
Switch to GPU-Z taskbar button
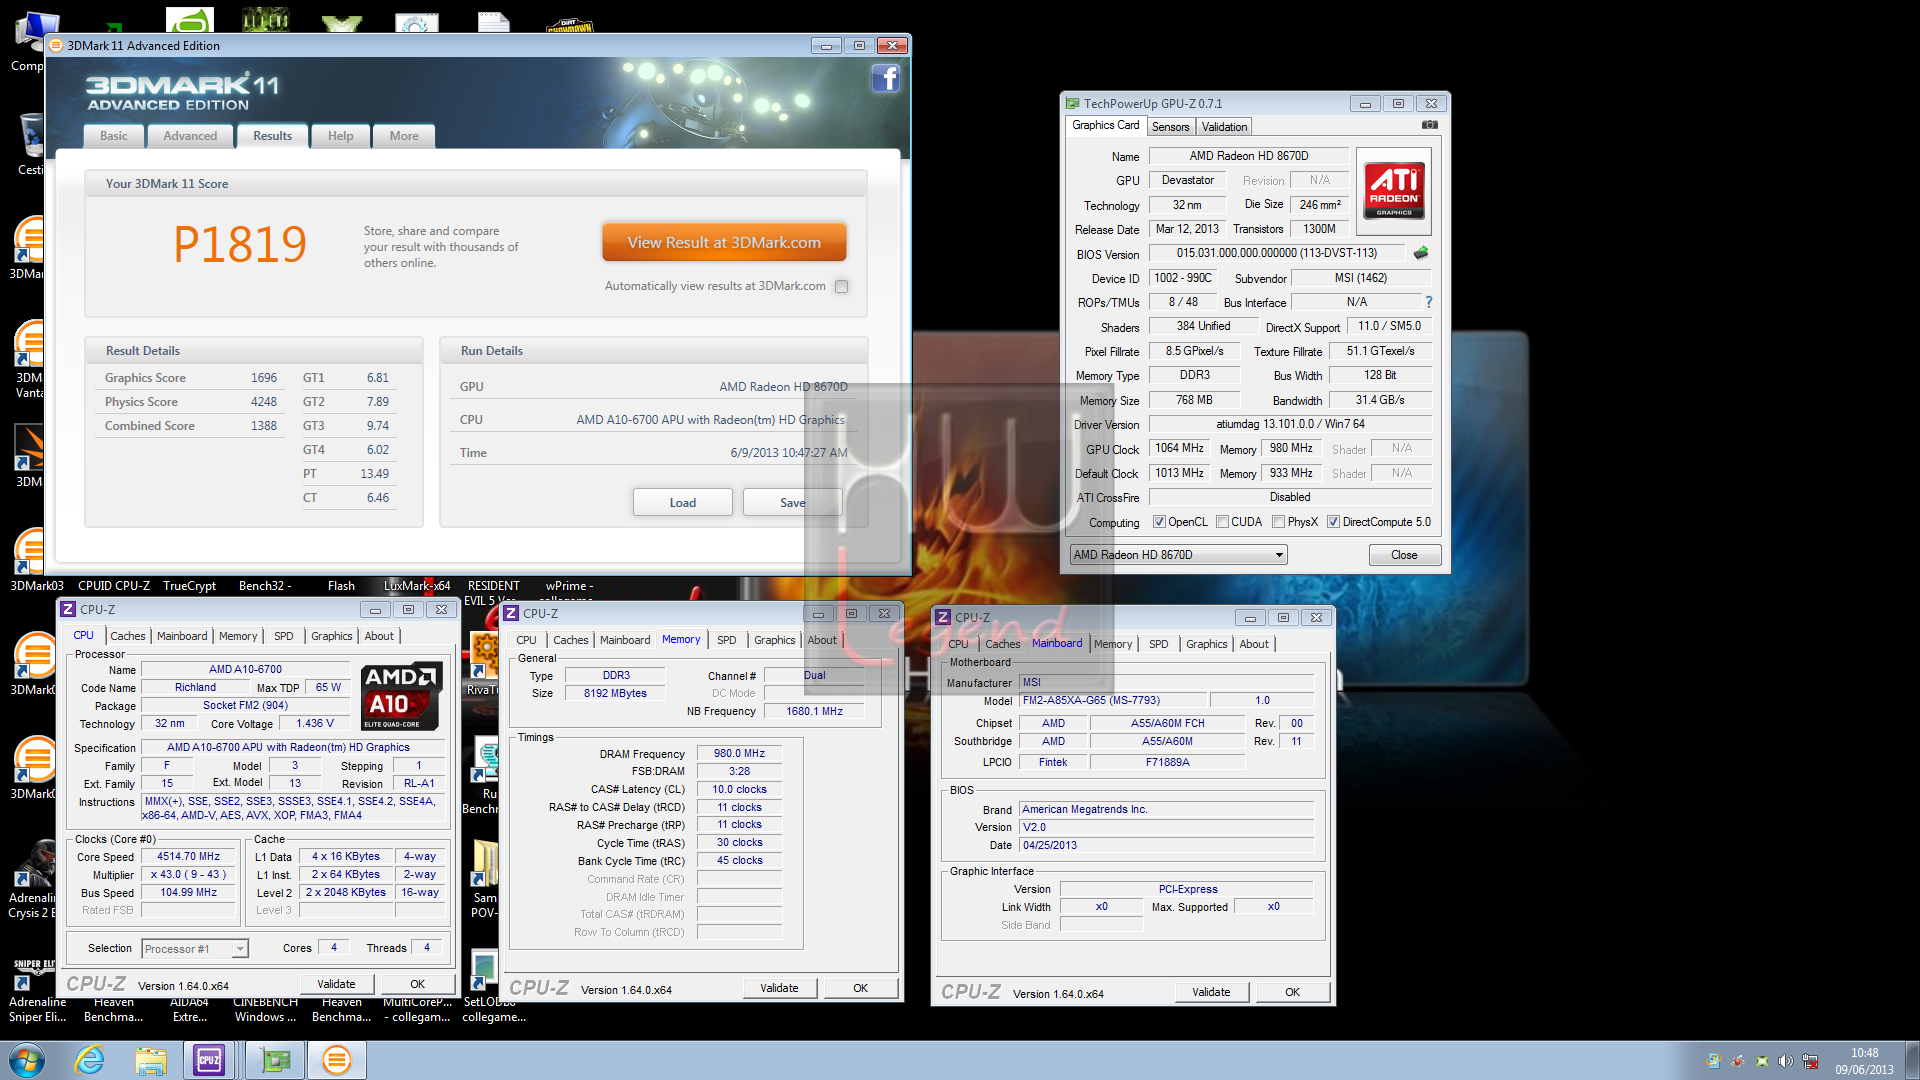[274, 1060]
